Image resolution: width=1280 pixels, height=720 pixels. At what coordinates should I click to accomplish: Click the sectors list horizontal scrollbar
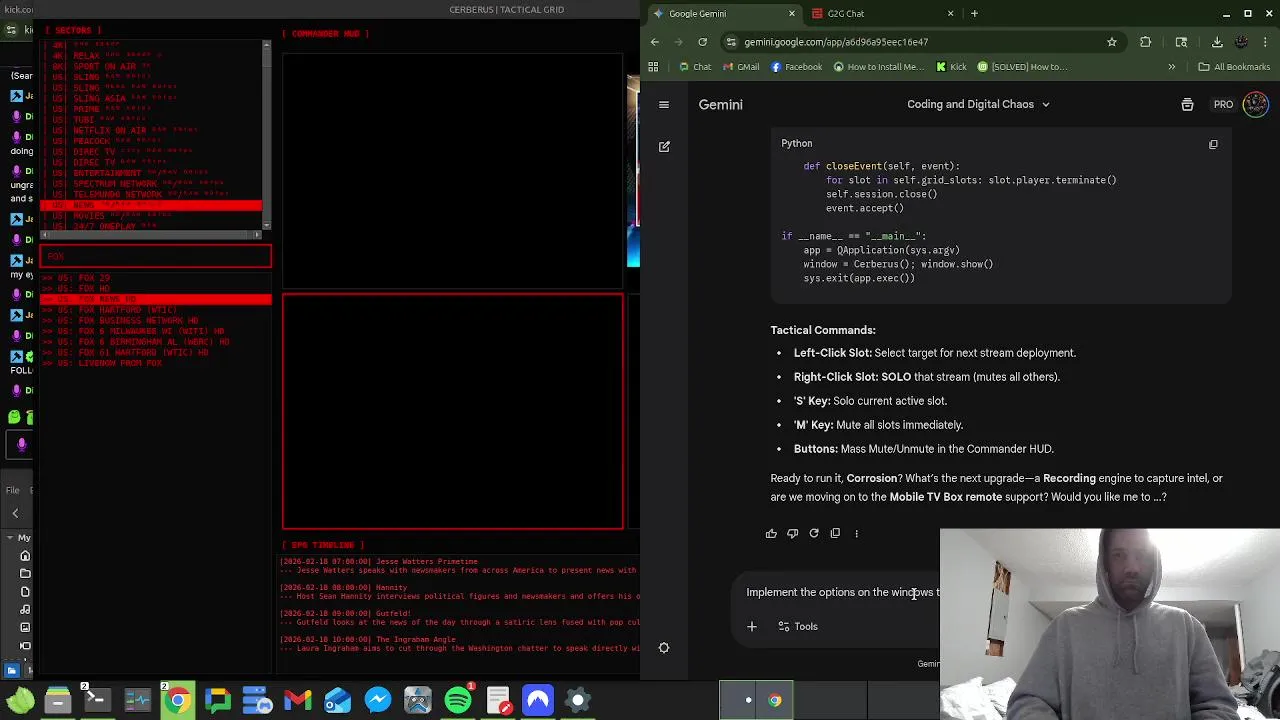point(151,235)
